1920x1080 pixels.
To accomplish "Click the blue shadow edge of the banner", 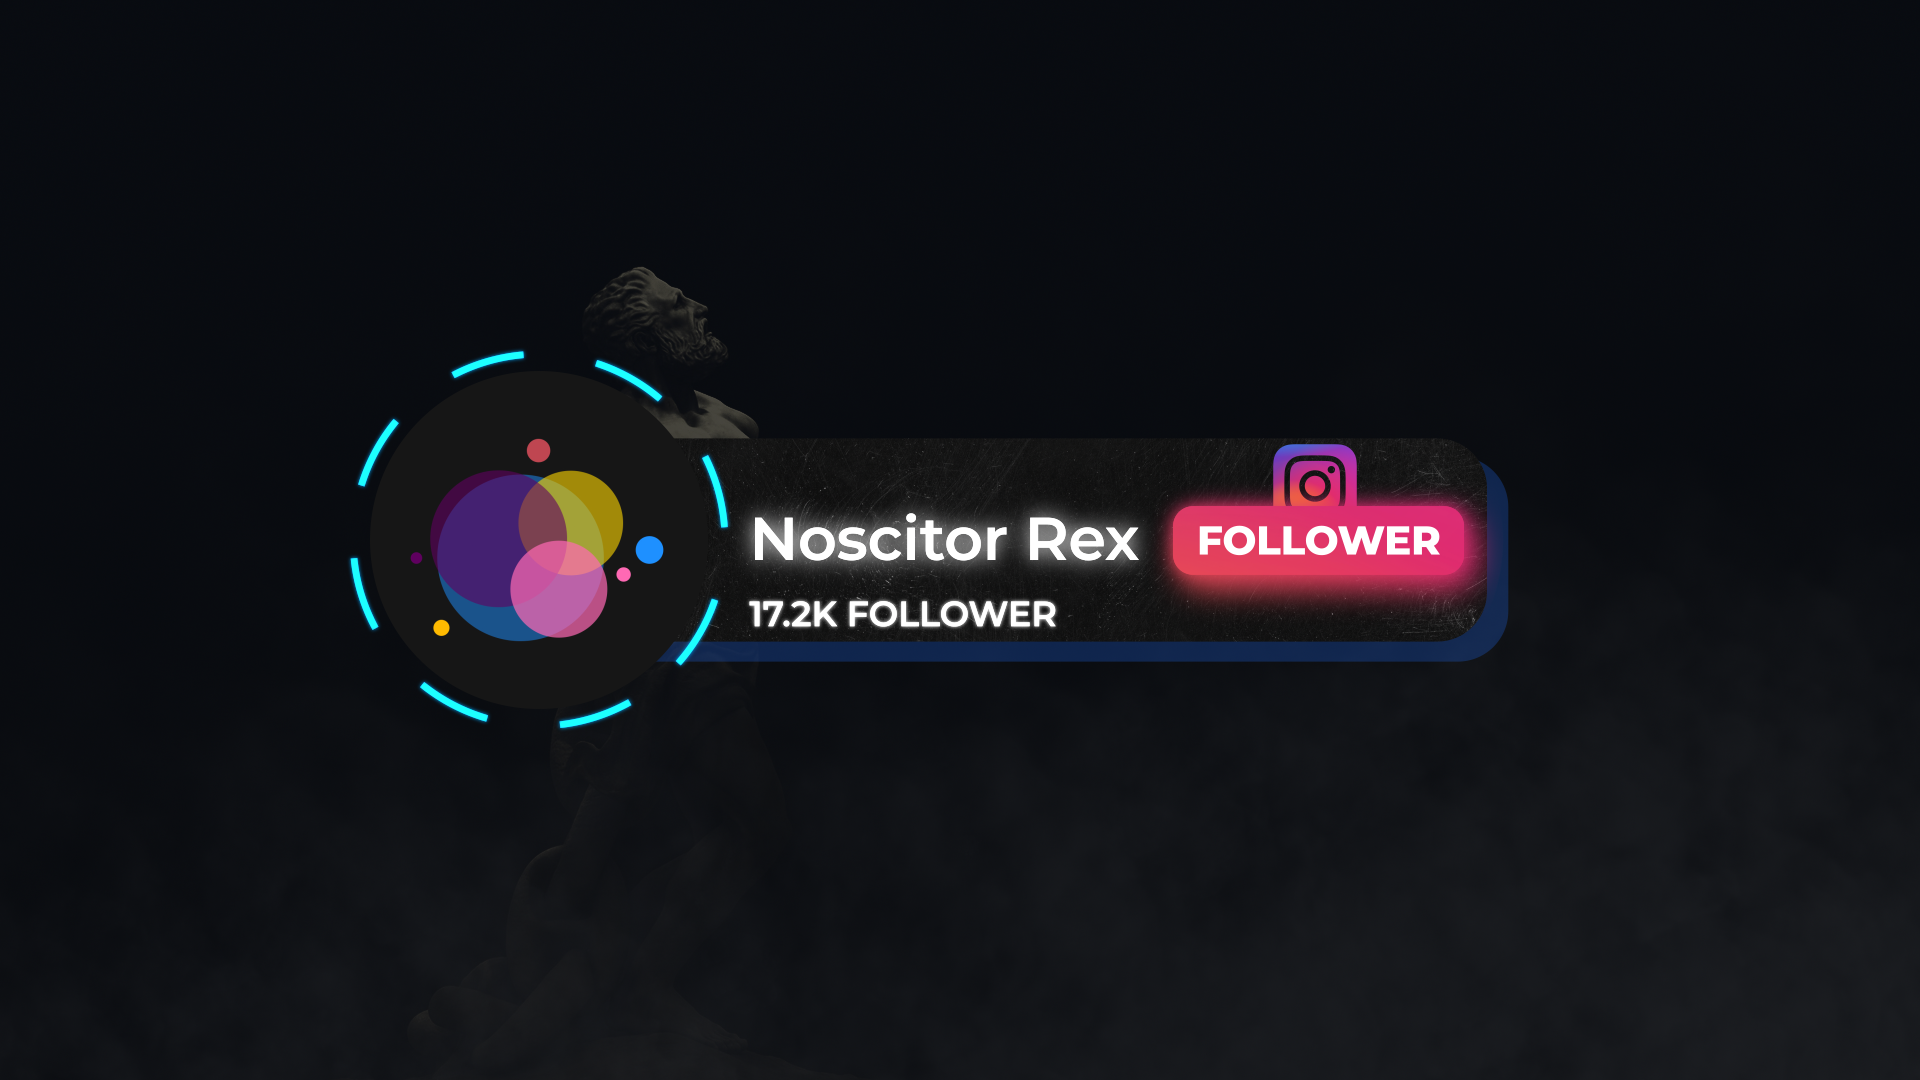I will coord(1100,651).
